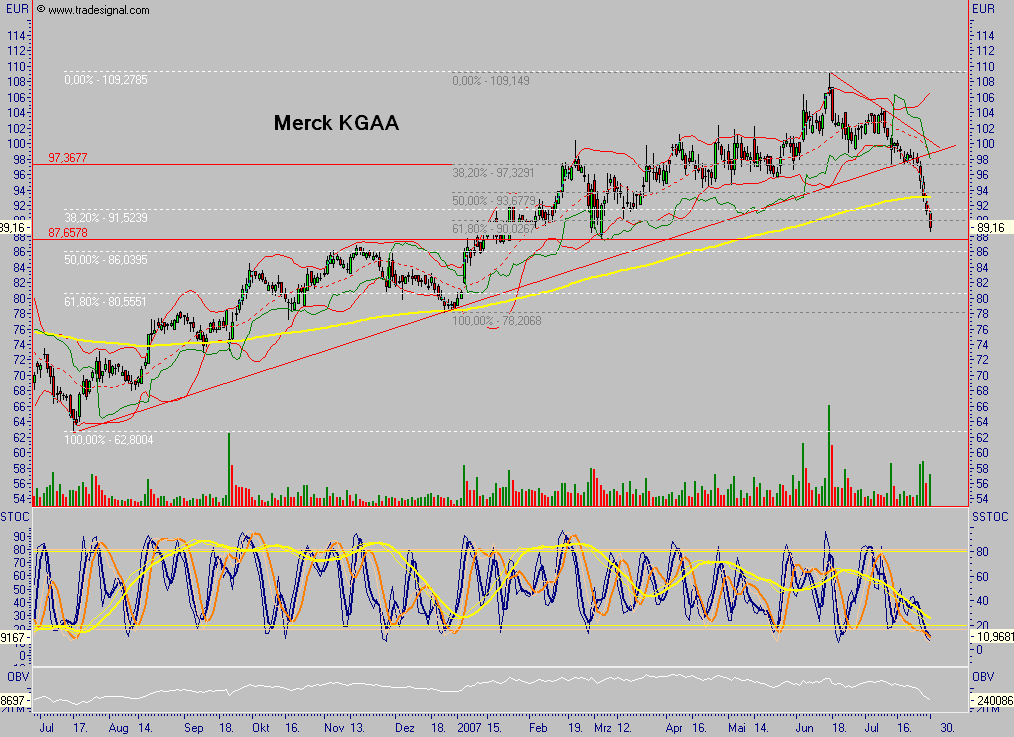Click the 100,00% - 62,8004 Fibonacci label
Screen dimensions: 1014x737
[109, 440]
